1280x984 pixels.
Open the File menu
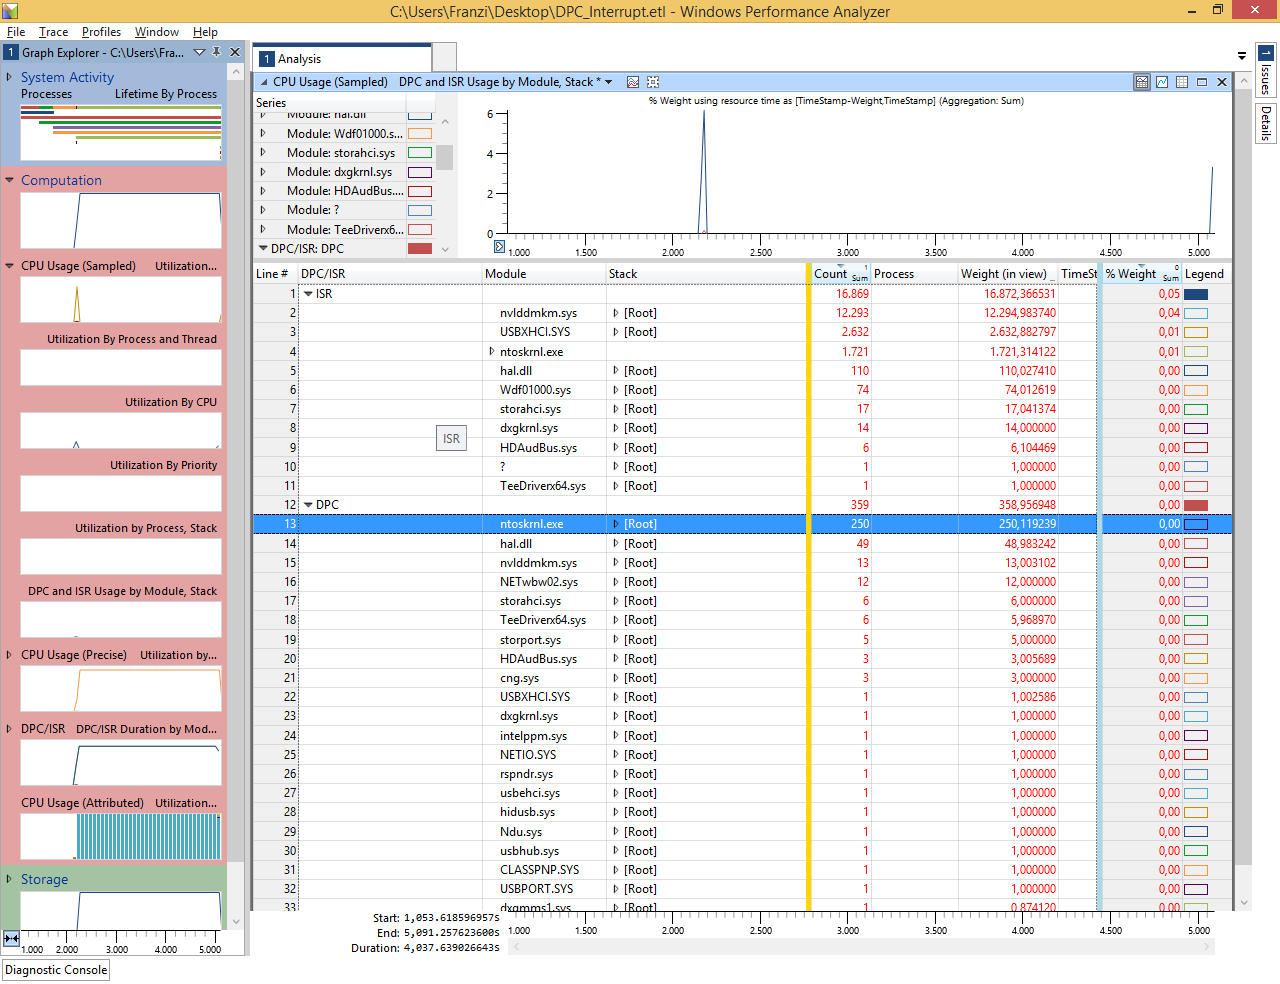coord(16,32)
